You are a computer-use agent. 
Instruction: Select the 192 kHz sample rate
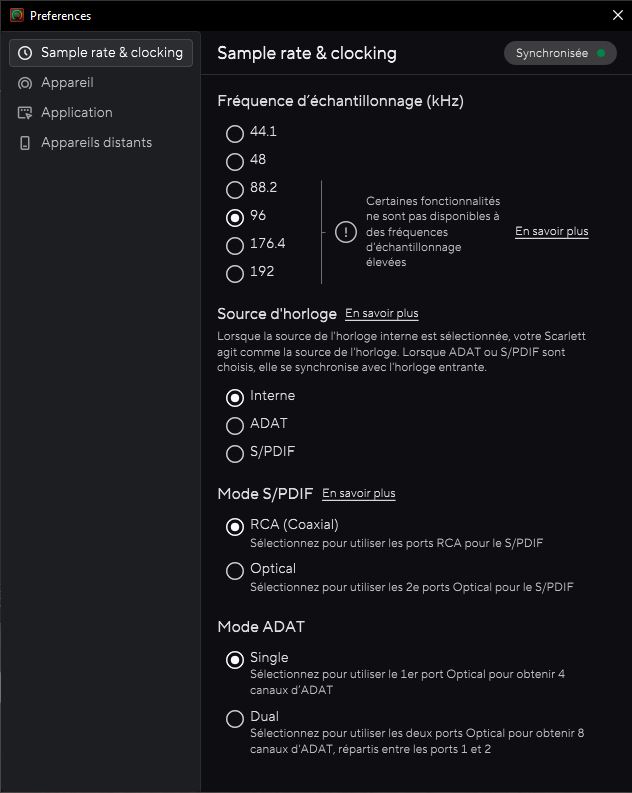(x=235, y=273)
